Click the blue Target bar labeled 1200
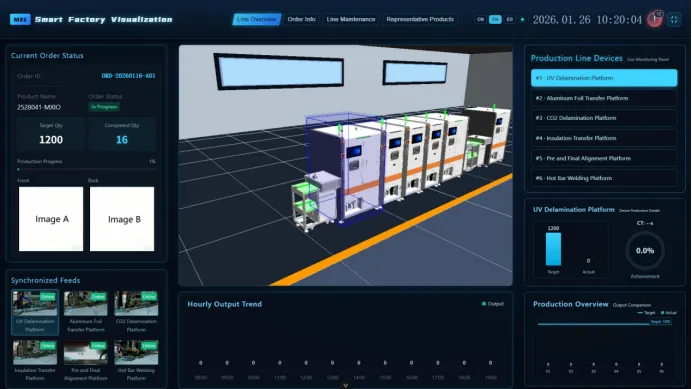 point(553,249)
